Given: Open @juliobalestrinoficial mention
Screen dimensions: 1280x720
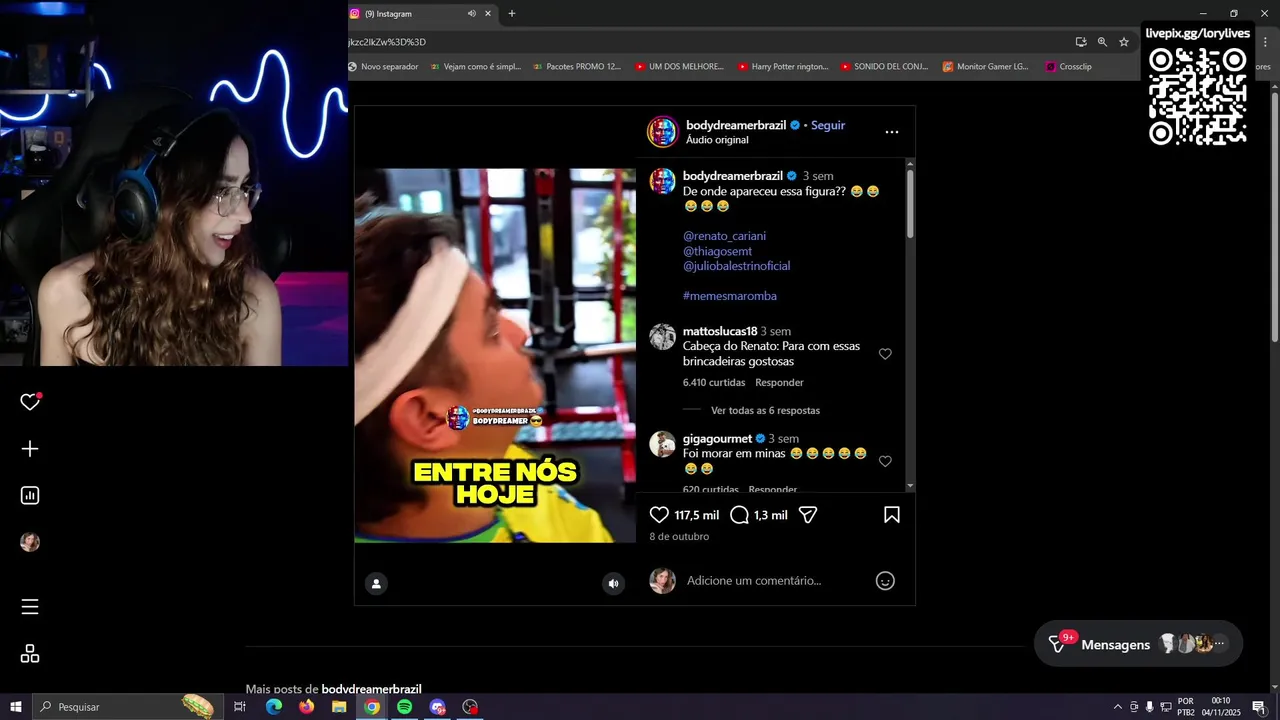Looking at the screenshot, I should point(736,266).
